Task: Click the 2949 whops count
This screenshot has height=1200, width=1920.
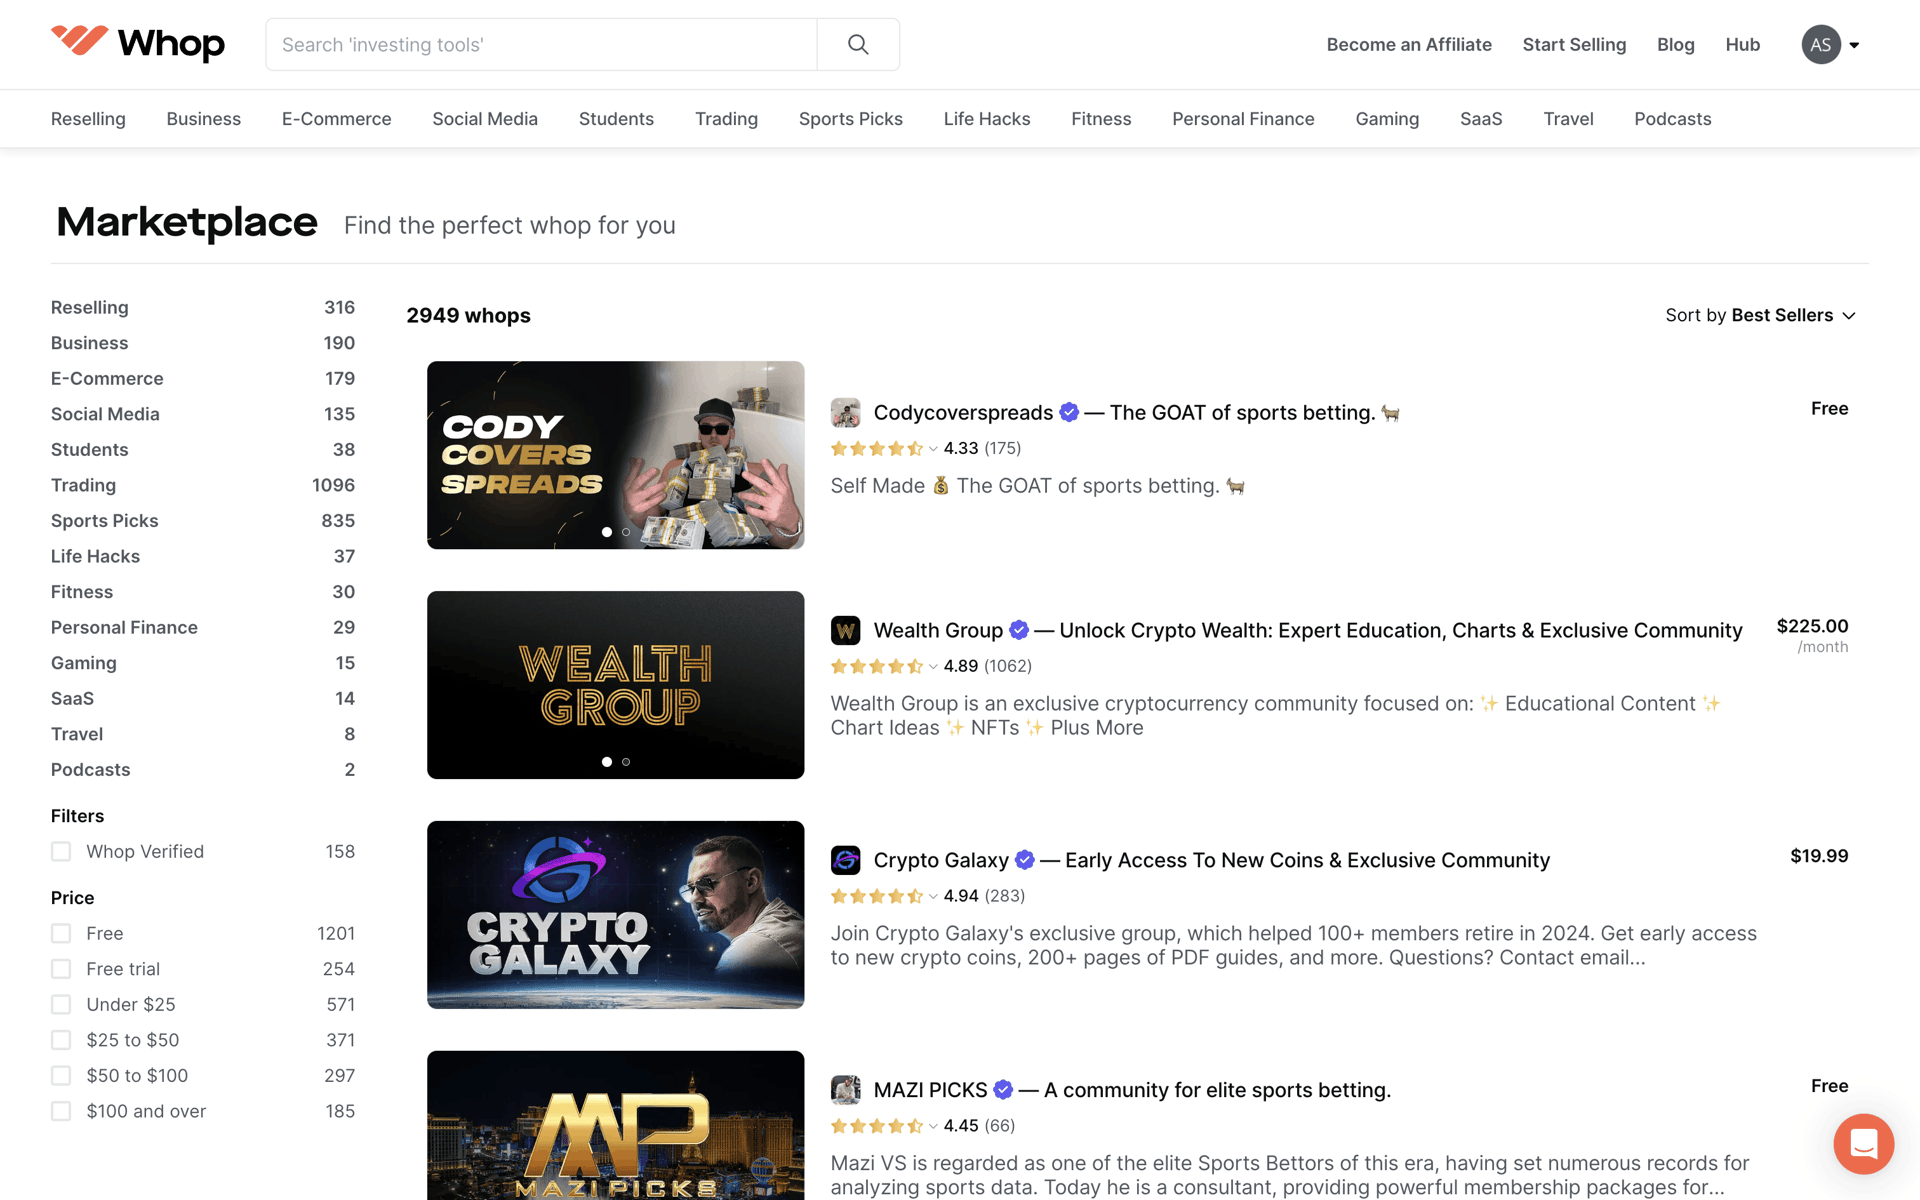Action: (468, 315)
